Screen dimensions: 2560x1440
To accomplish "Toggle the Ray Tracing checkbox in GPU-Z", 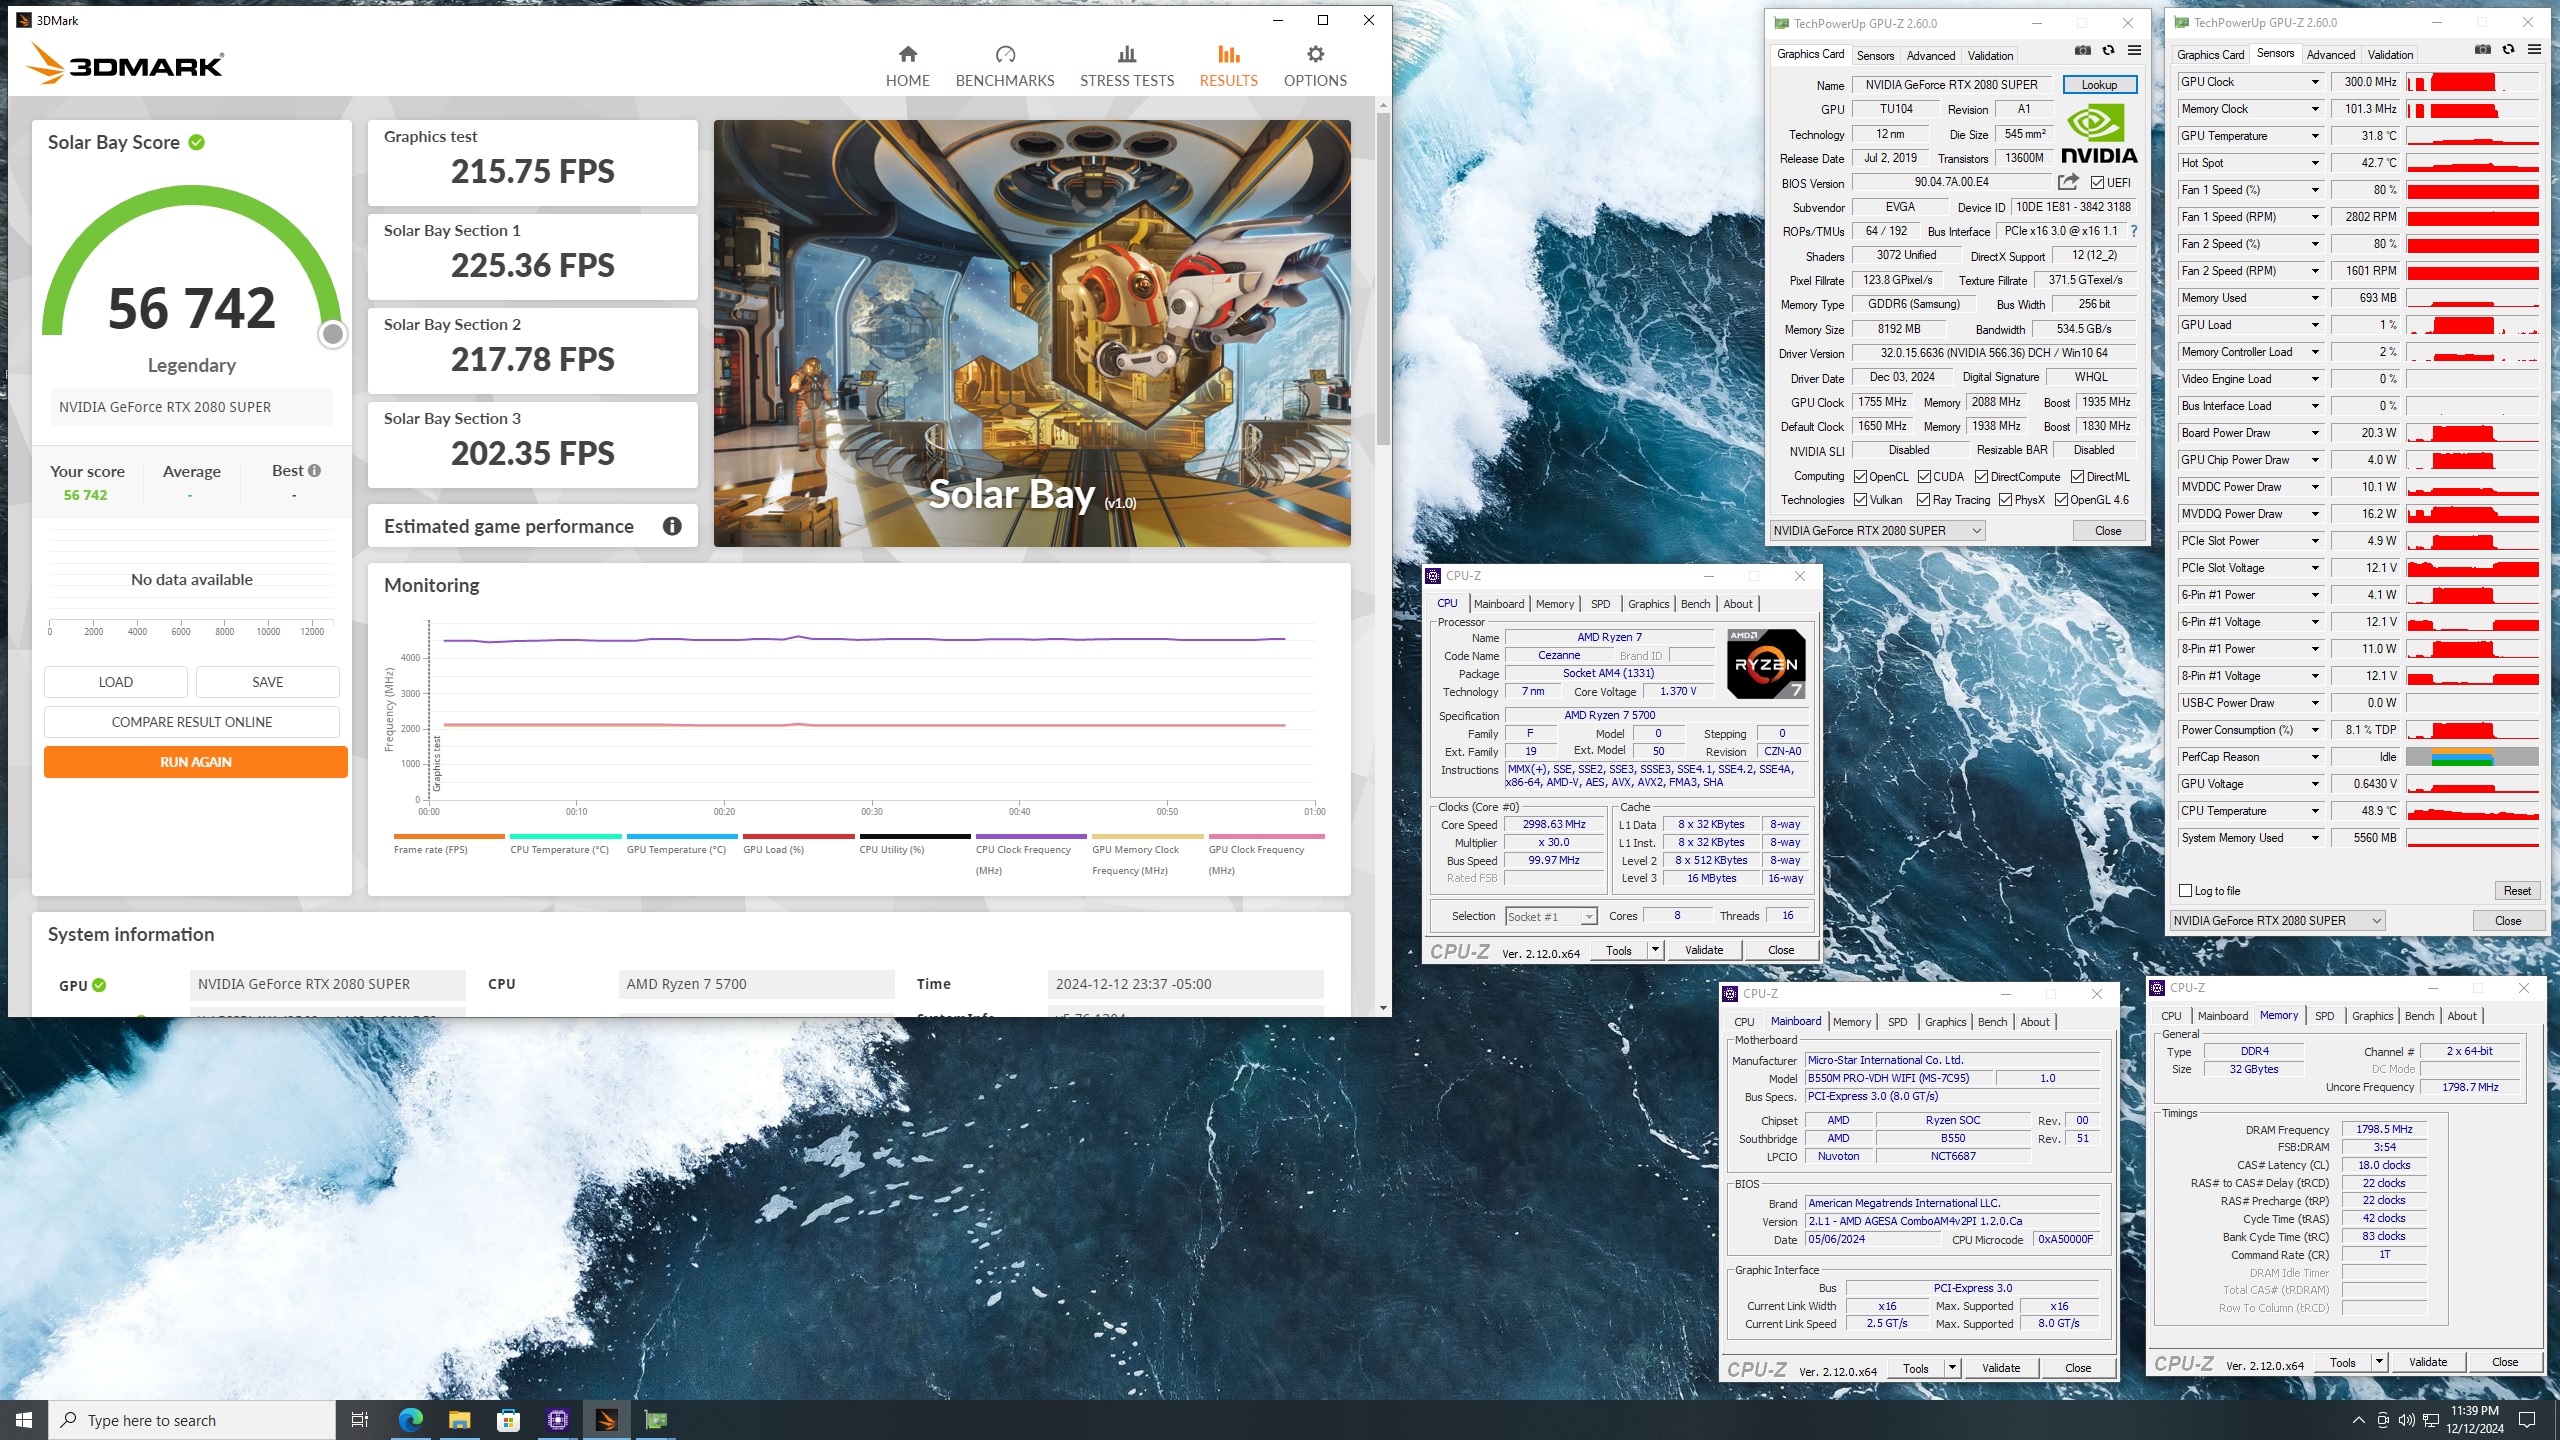I will coord(1923,500).
